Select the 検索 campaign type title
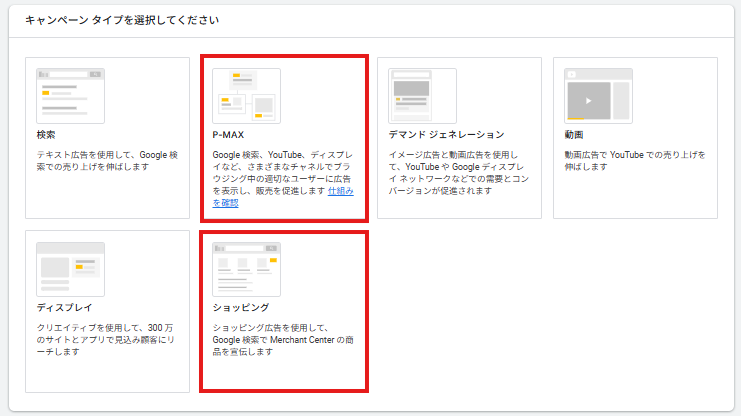Image resolution: width=741 pixels, height=416 pixels. point(46,134)
